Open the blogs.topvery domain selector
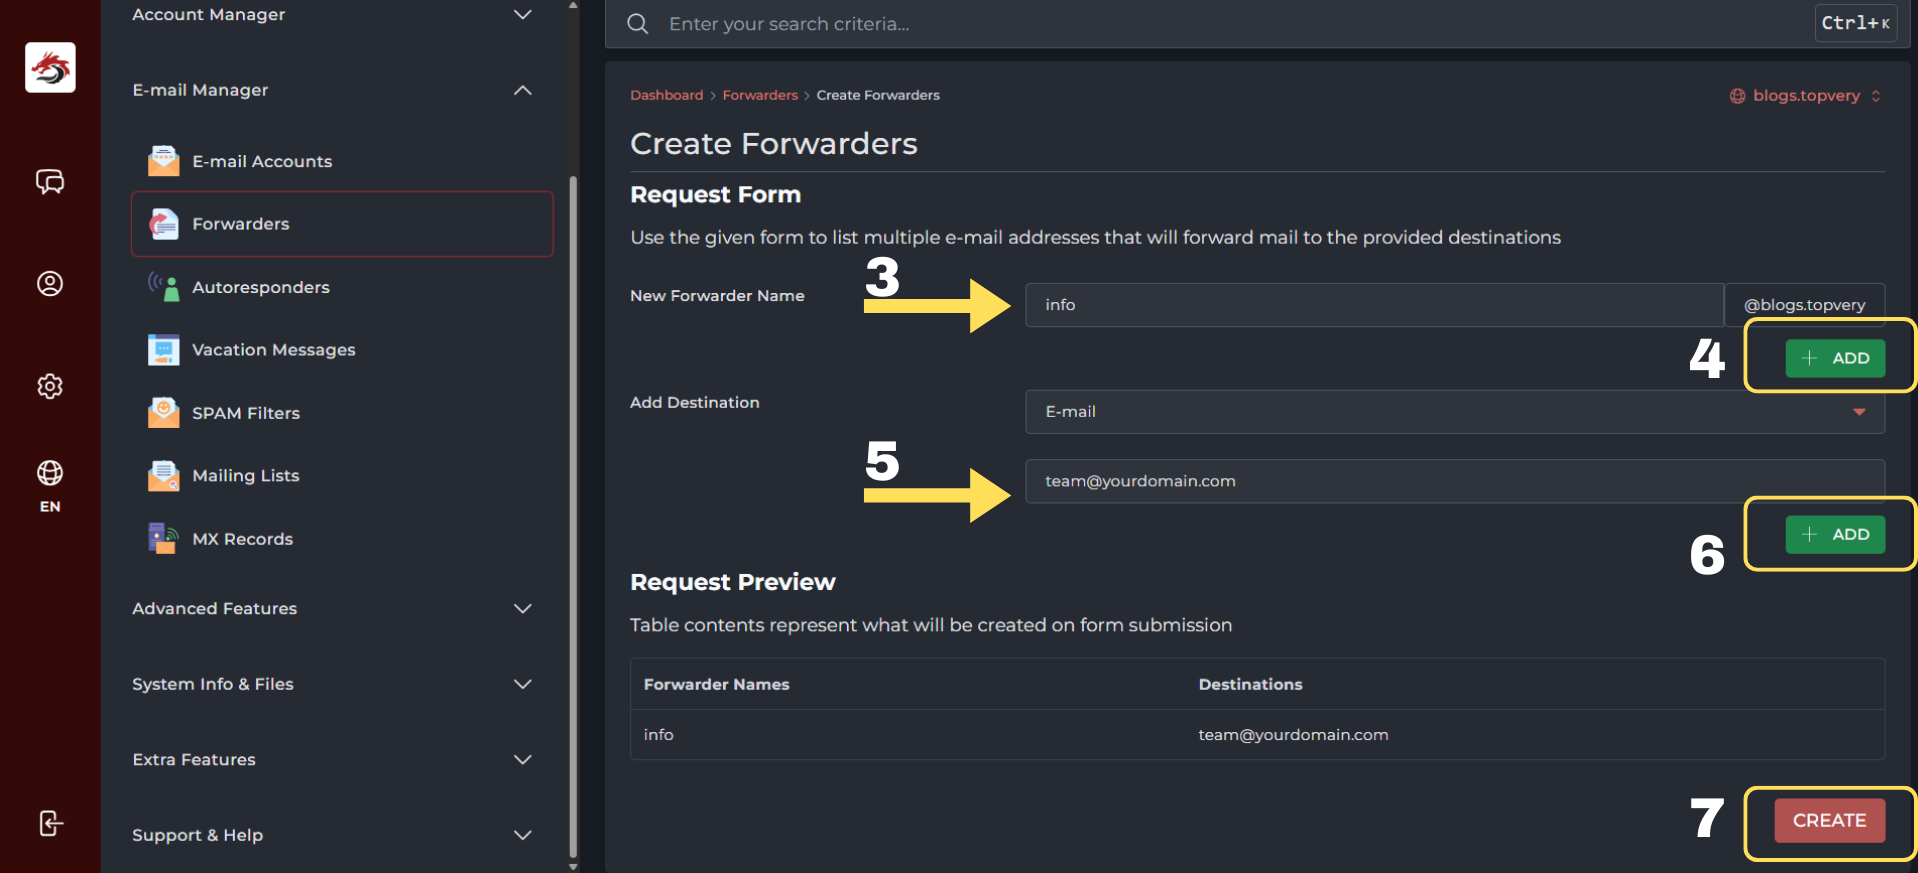Screen dimensions: 1918x873 (1805, 96)
